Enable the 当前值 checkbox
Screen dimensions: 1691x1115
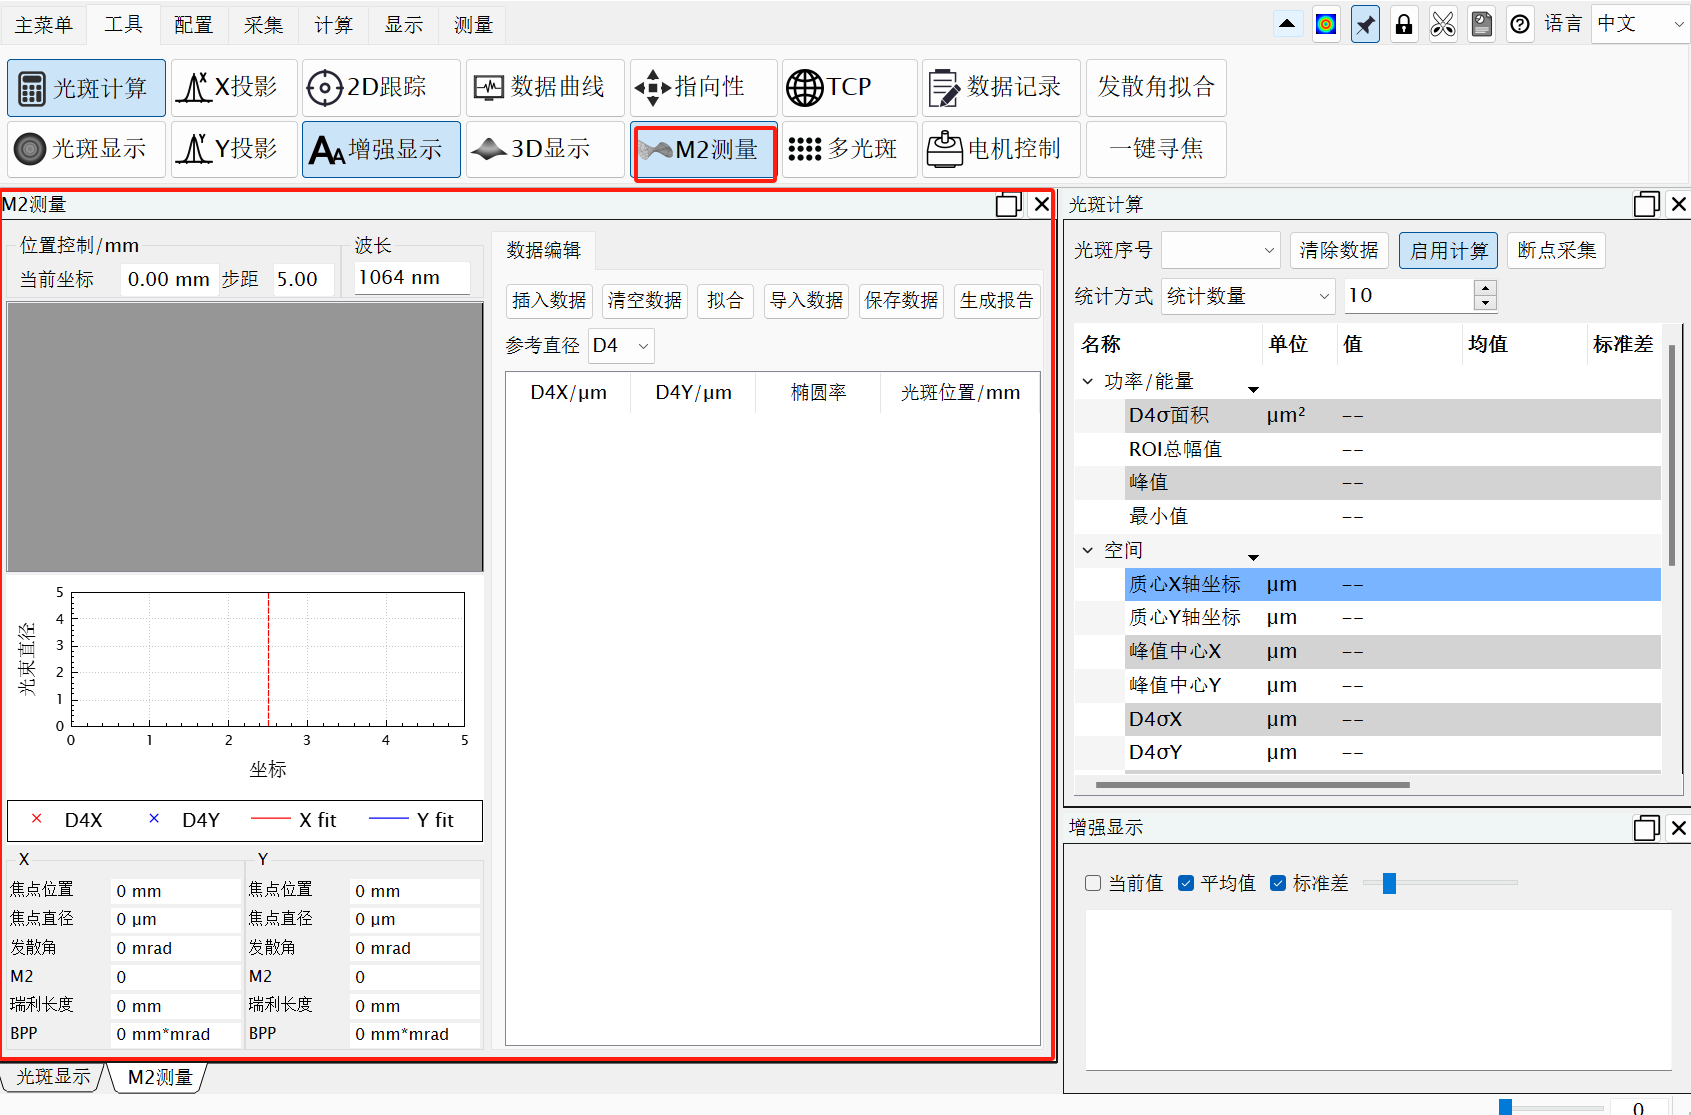1093,883
